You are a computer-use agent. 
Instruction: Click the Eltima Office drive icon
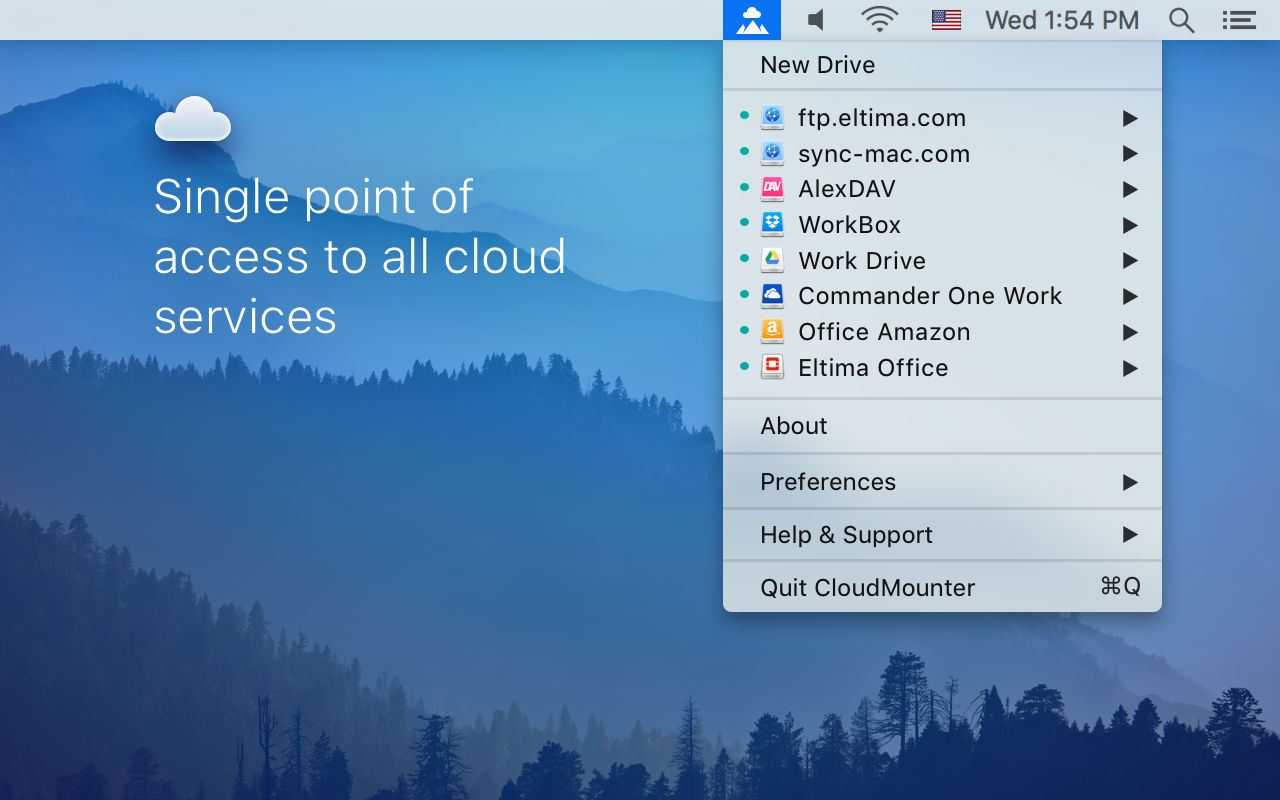772,368
